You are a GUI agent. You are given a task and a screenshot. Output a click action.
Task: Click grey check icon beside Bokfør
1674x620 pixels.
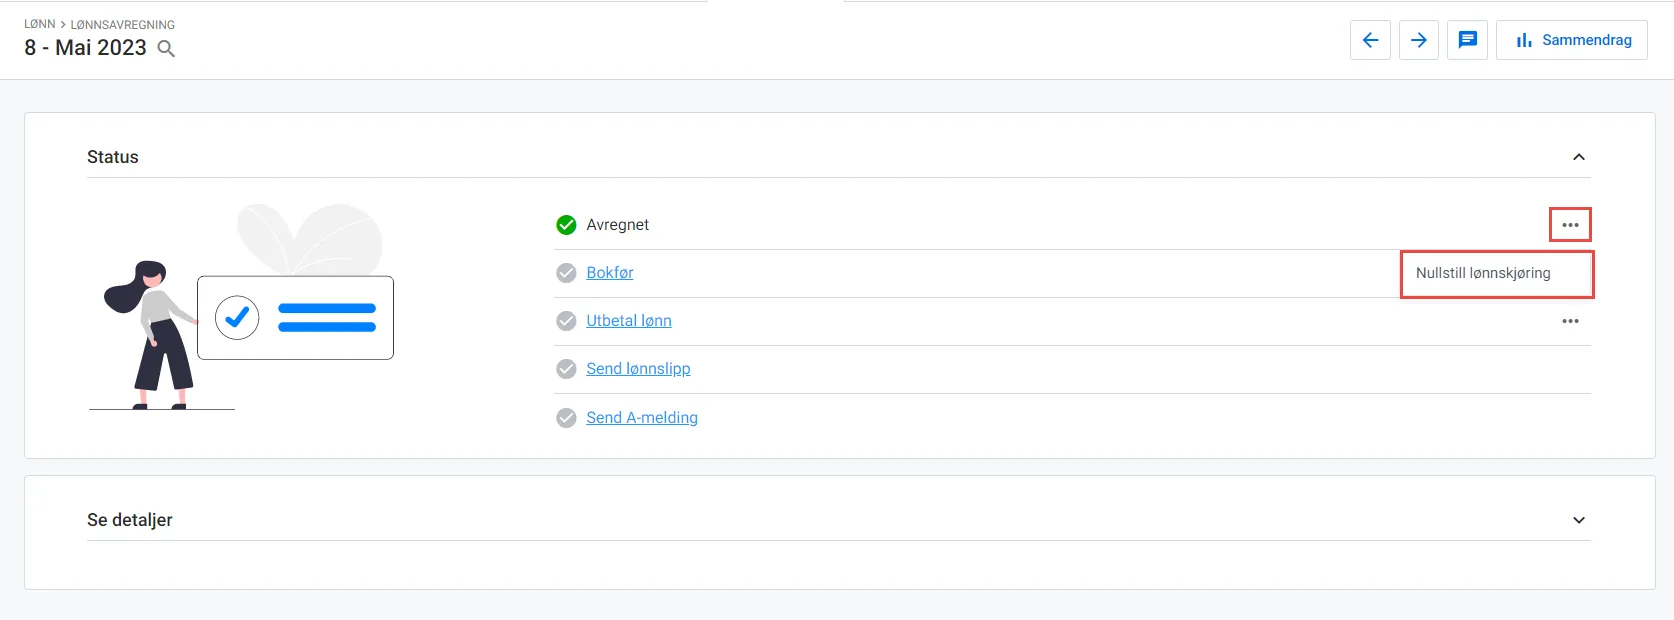click(x=566, y=273)
